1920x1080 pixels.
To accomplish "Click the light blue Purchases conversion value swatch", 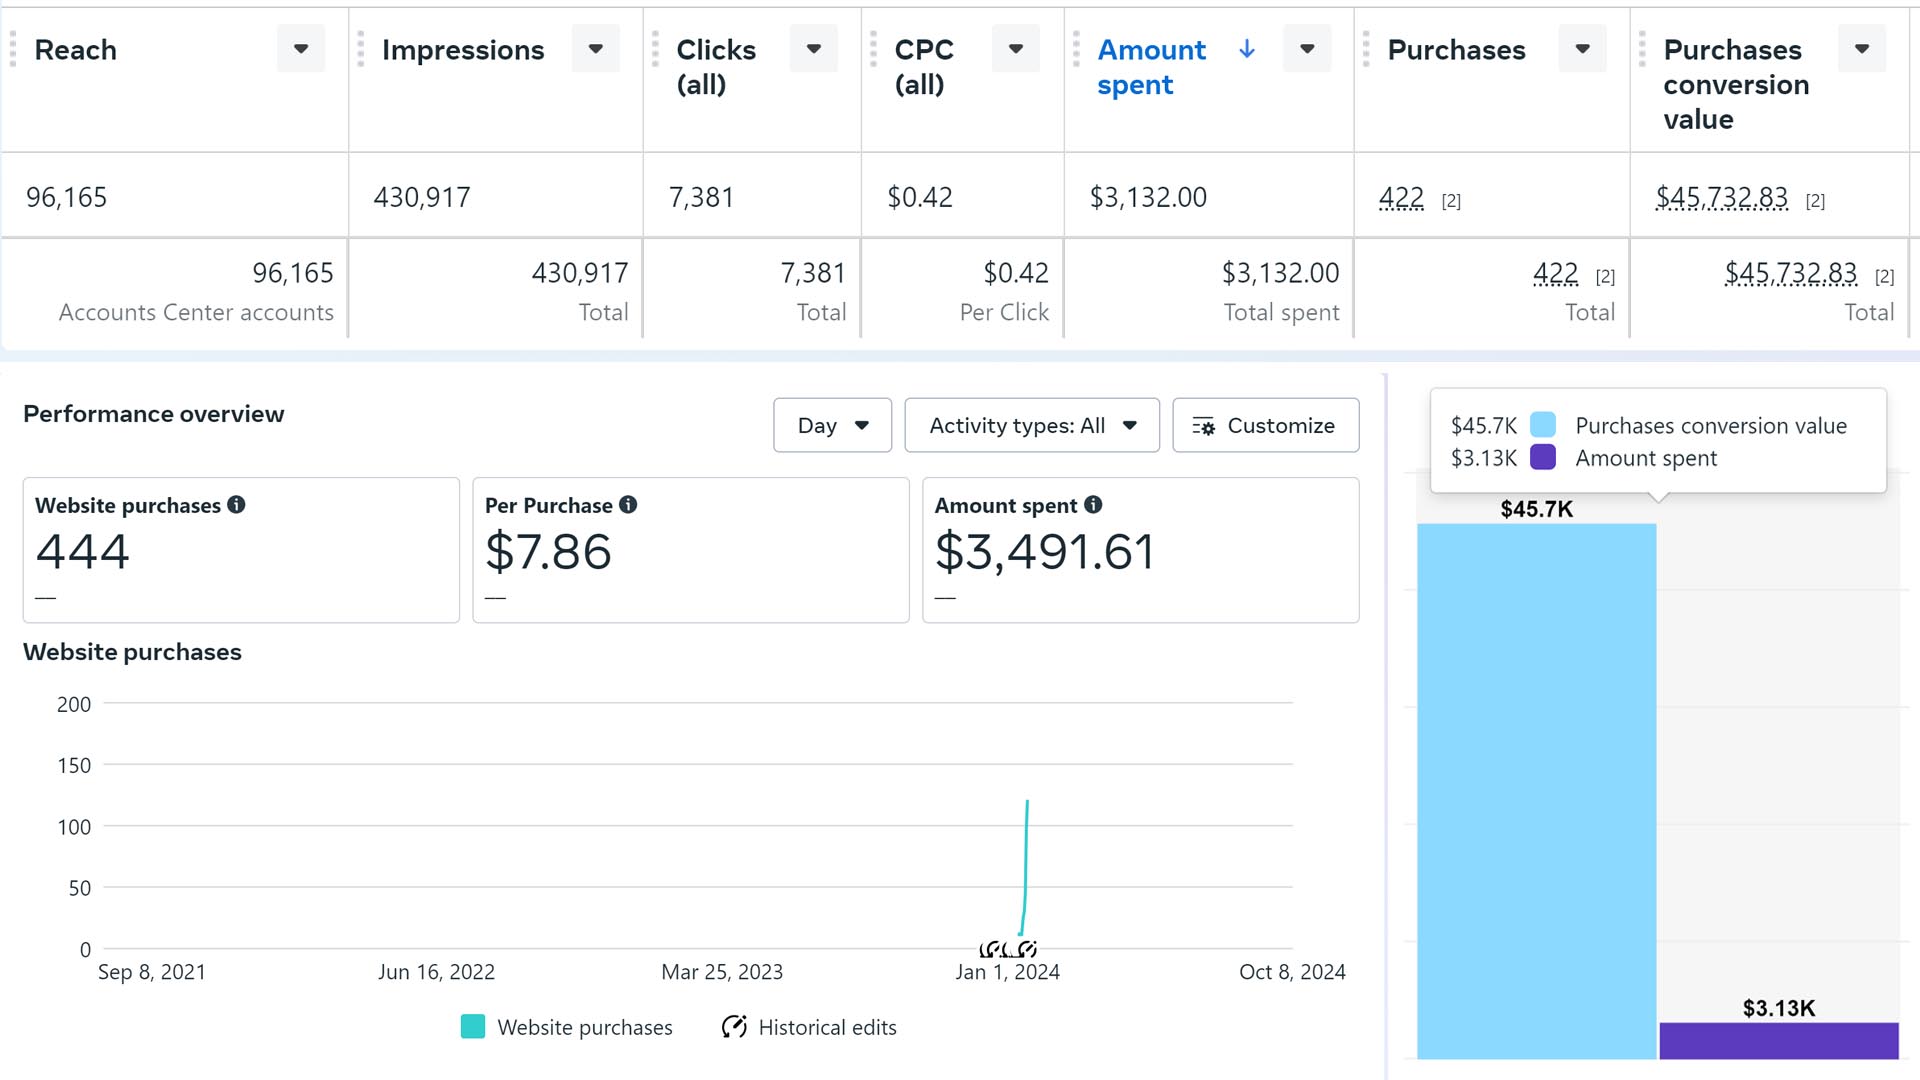I will click(x=1543, y=425).
